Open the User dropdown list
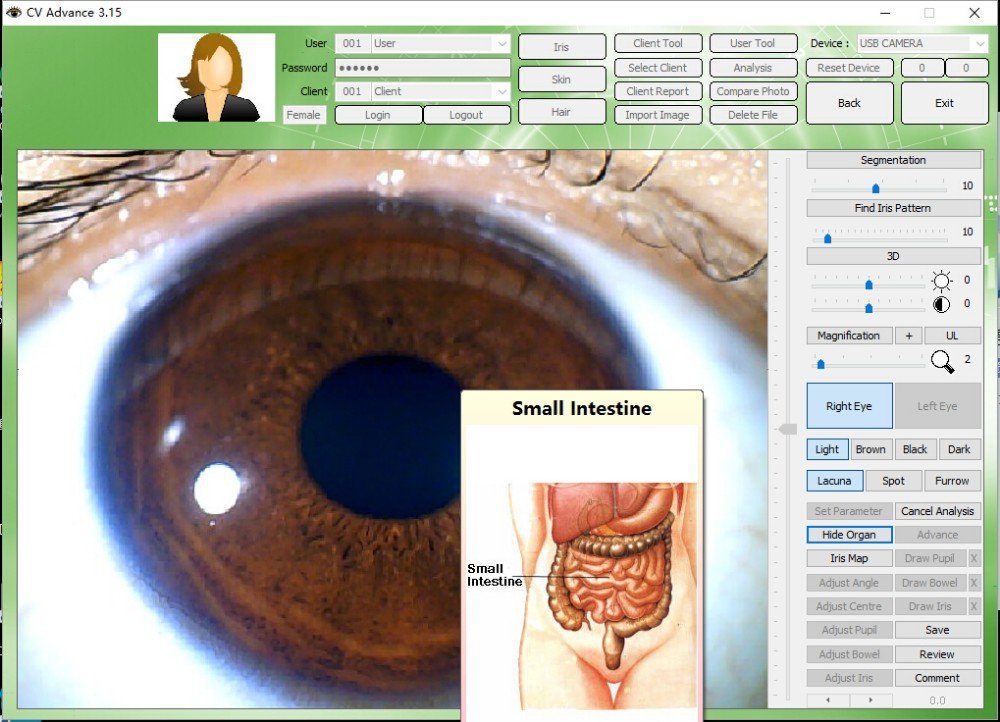The image size is (1000, 722). (x=503, y=43)
